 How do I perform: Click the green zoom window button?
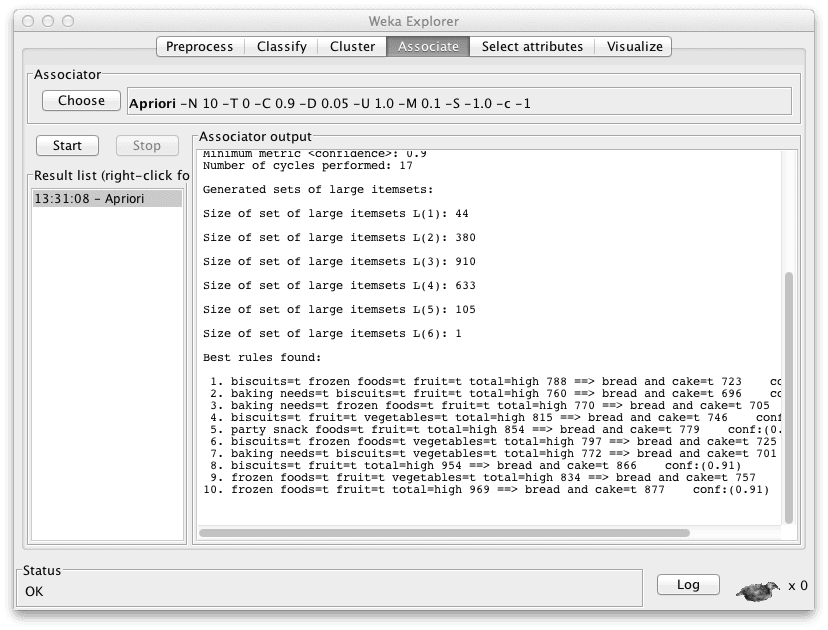click(x=68, y=21)
